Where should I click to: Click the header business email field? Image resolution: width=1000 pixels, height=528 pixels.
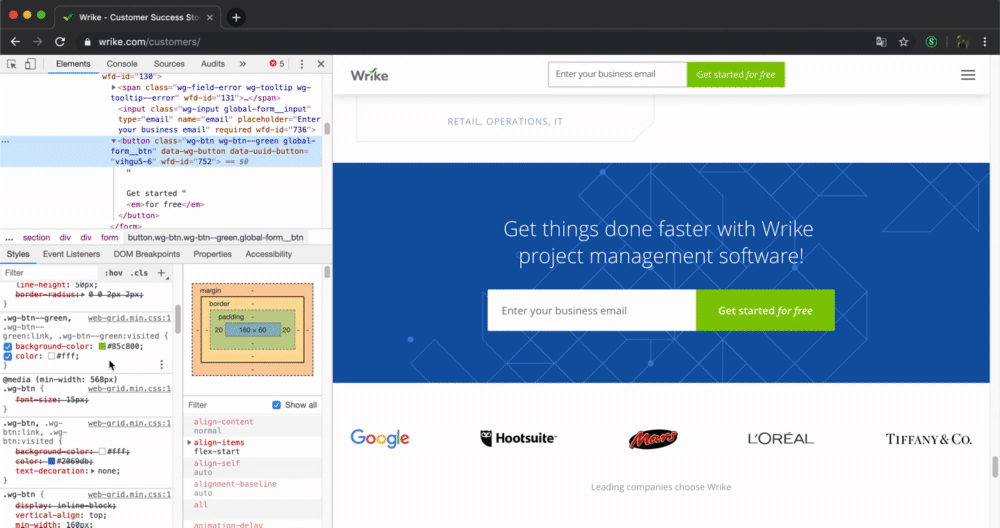click(x=617, y=75)
